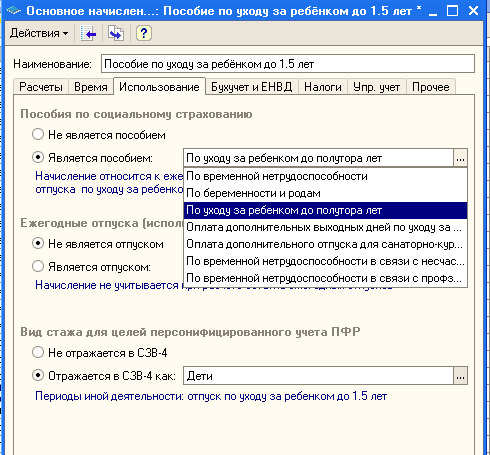Click the ellipsis button of the Дети field
Image resolution: width=490 pixels, height=455 pixels.
click(460, 376)
